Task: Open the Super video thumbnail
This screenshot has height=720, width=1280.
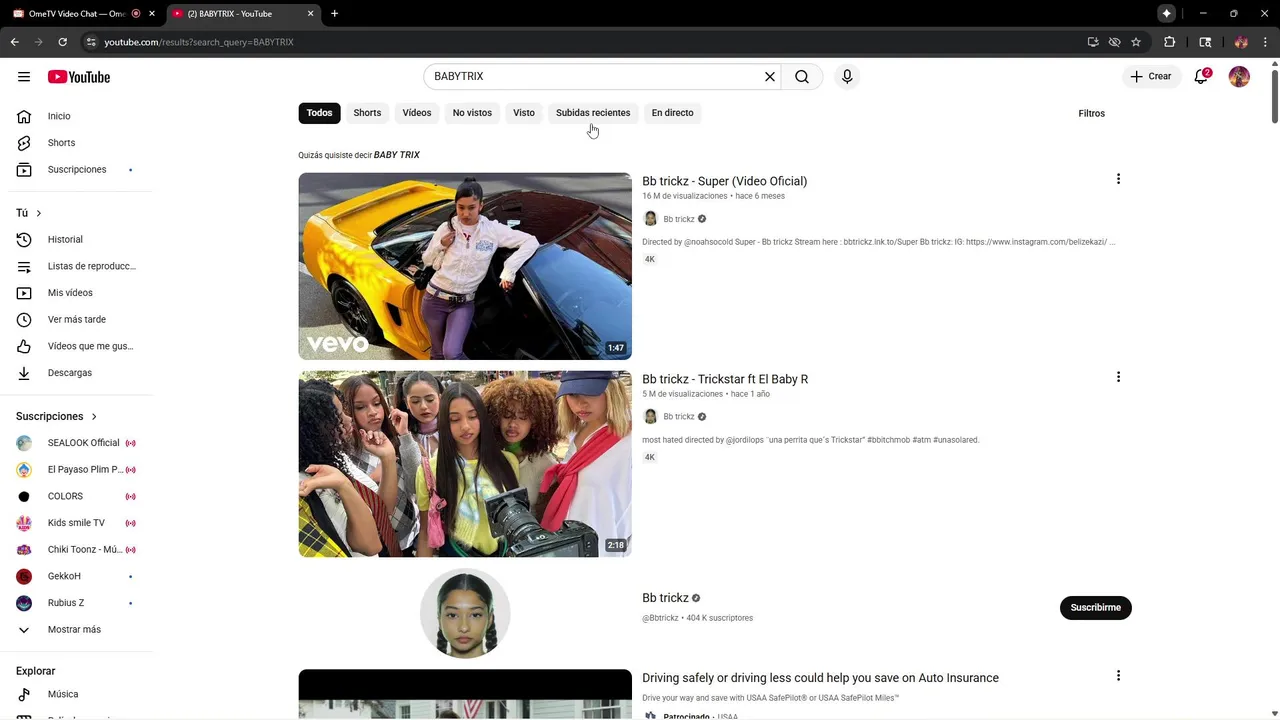Action: coord(465,266)
